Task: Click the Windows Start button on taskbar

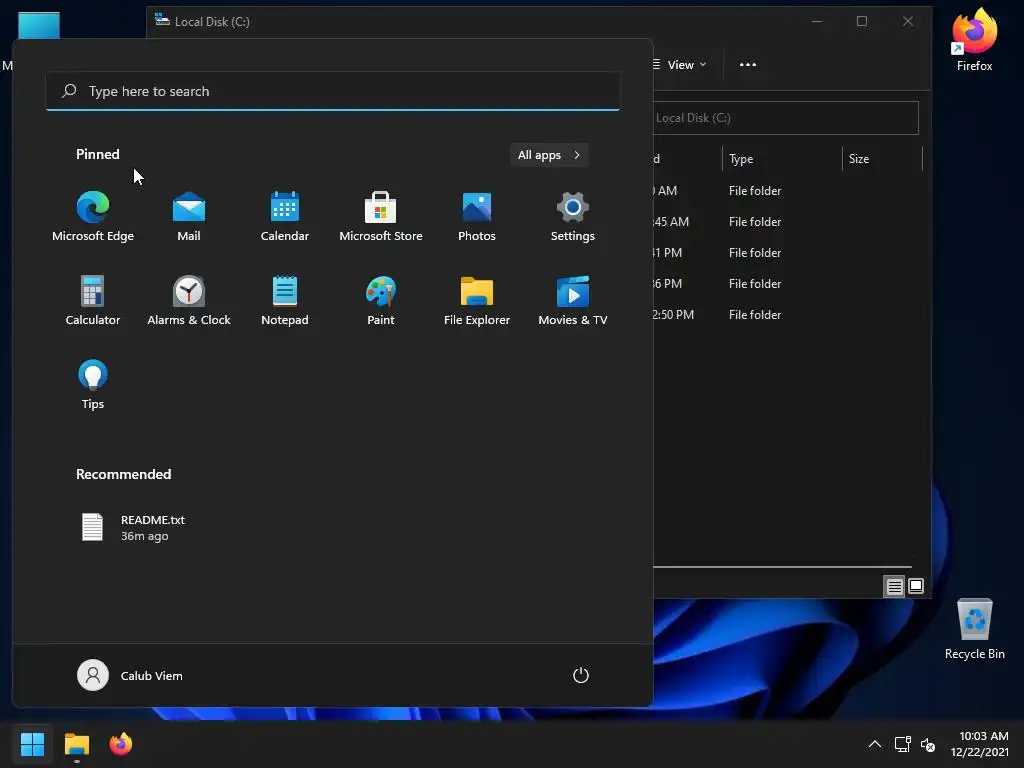Action: [x=32, y=744]
